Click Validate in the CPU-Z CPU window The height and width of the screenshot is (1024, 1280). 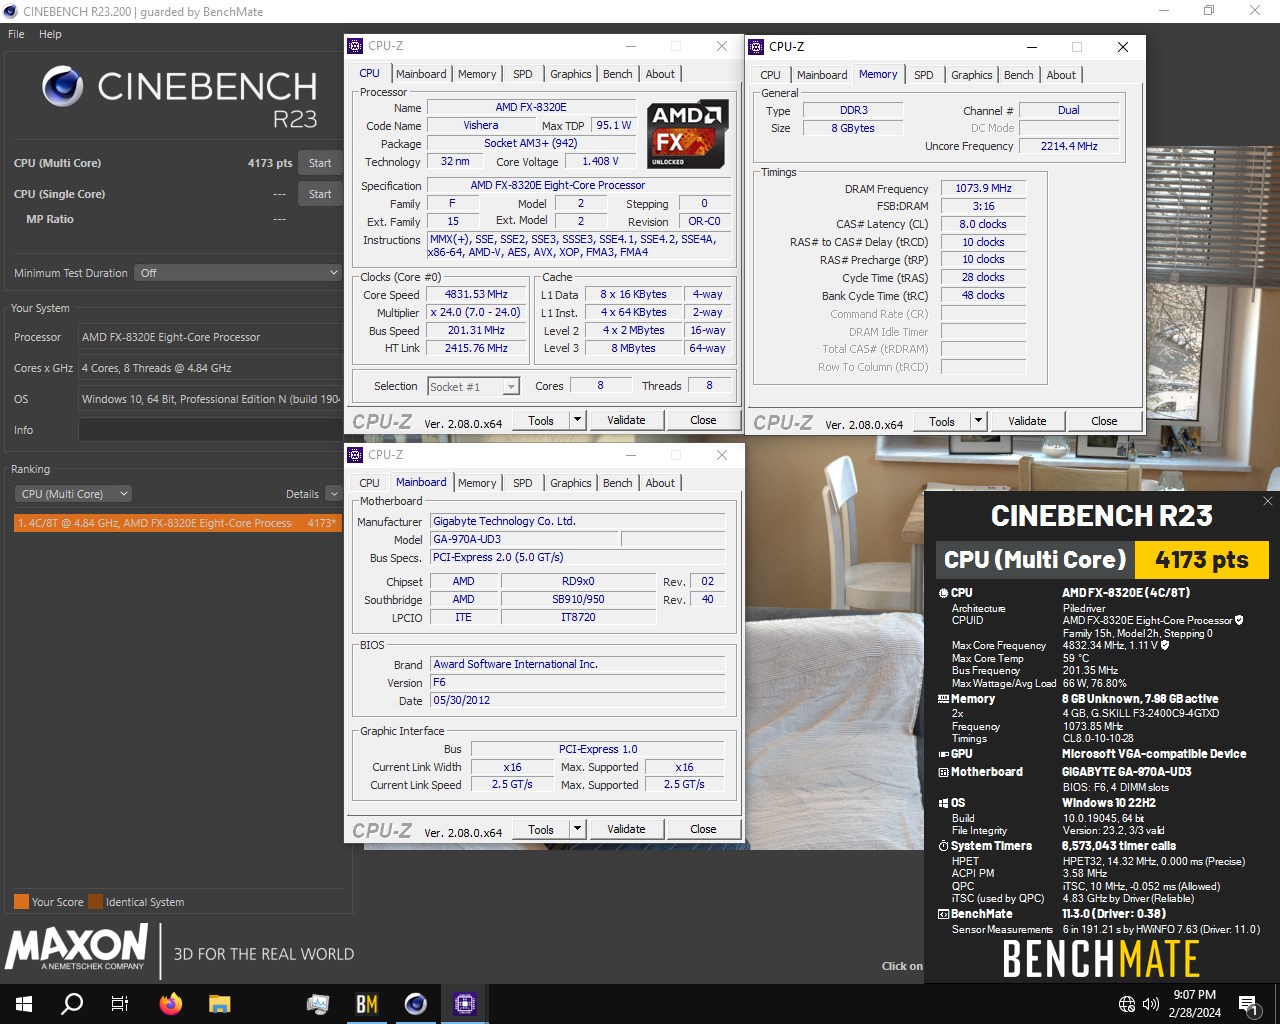coord(626,420)
